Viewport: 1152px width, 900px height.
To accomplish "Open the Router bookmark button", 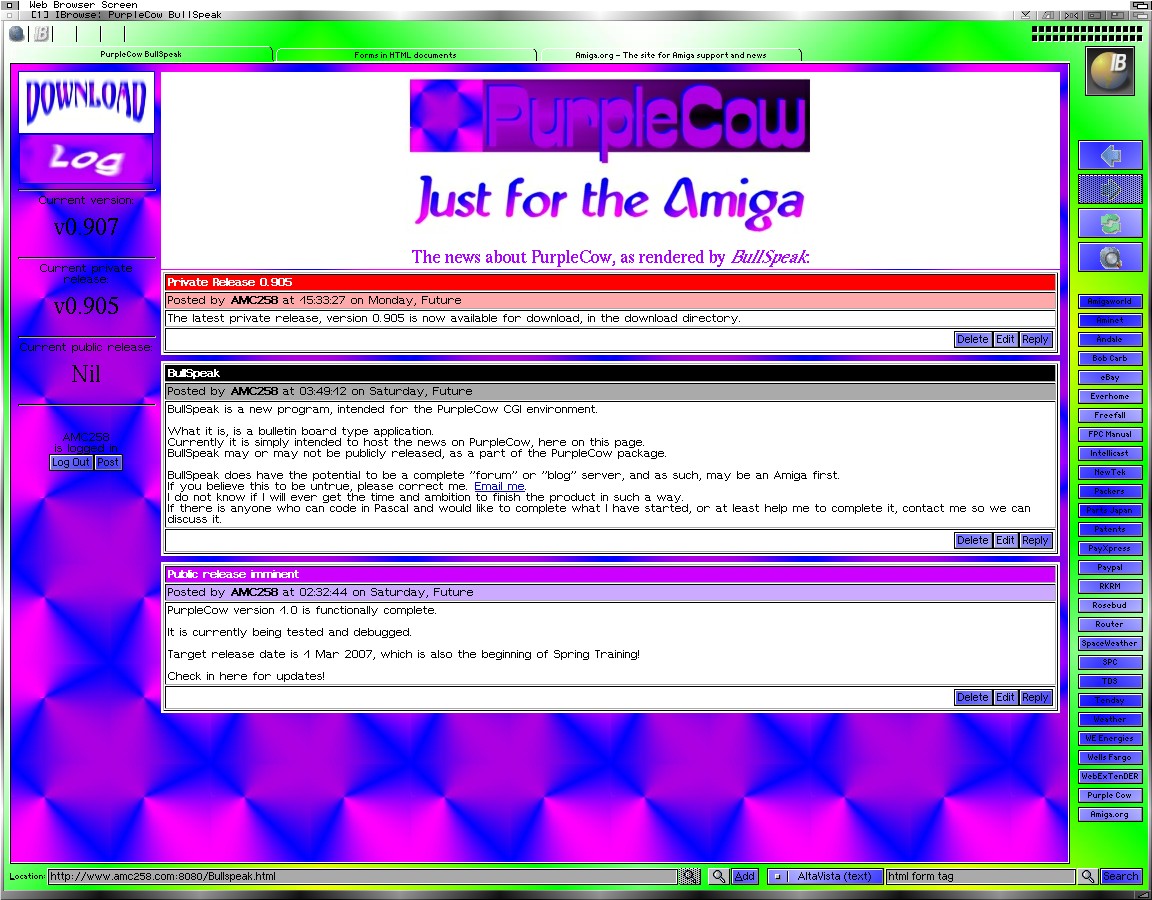I will click(x=1109, y=624).
